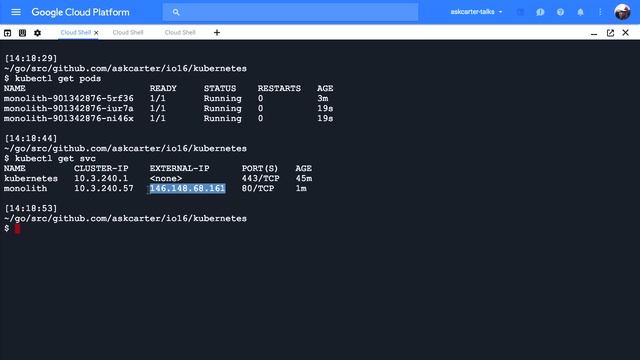Click the pod name monolith-901342876-iur7a
This screenshot has height=360, width=640.
coord(69,109)
